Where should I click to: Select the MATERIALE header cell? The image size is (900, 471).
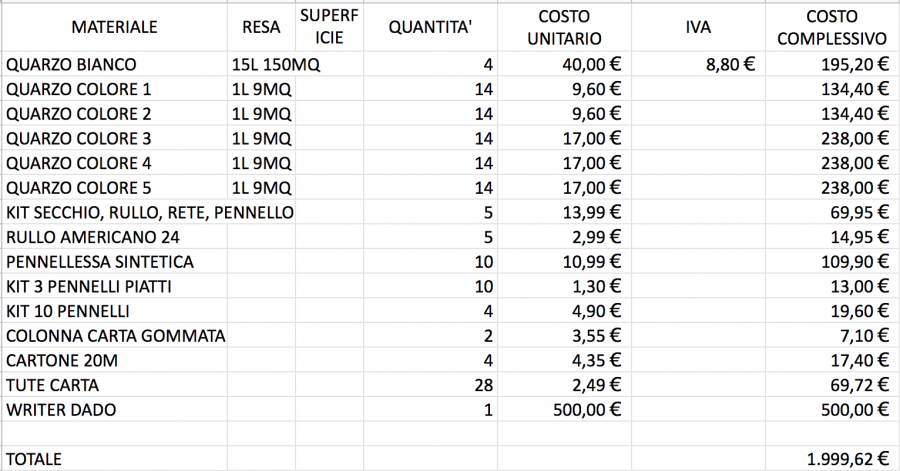click(x=114, y=27)
